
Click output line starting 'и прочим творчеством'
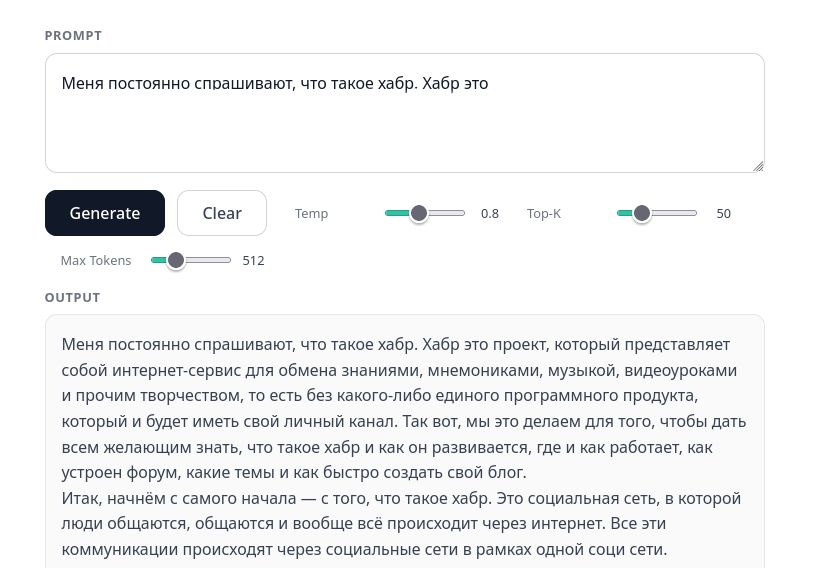(379, 395)
